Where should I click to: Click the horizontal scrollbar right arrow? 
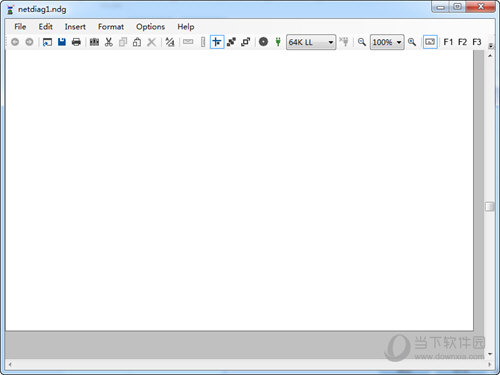pyautogui.click(x=490, y=365)
